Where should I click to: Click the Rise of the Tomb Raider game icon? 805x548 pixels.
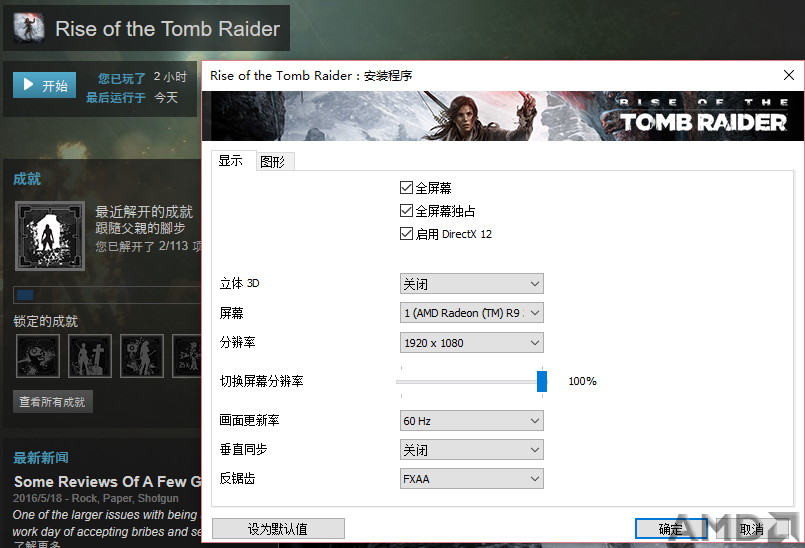29,28
